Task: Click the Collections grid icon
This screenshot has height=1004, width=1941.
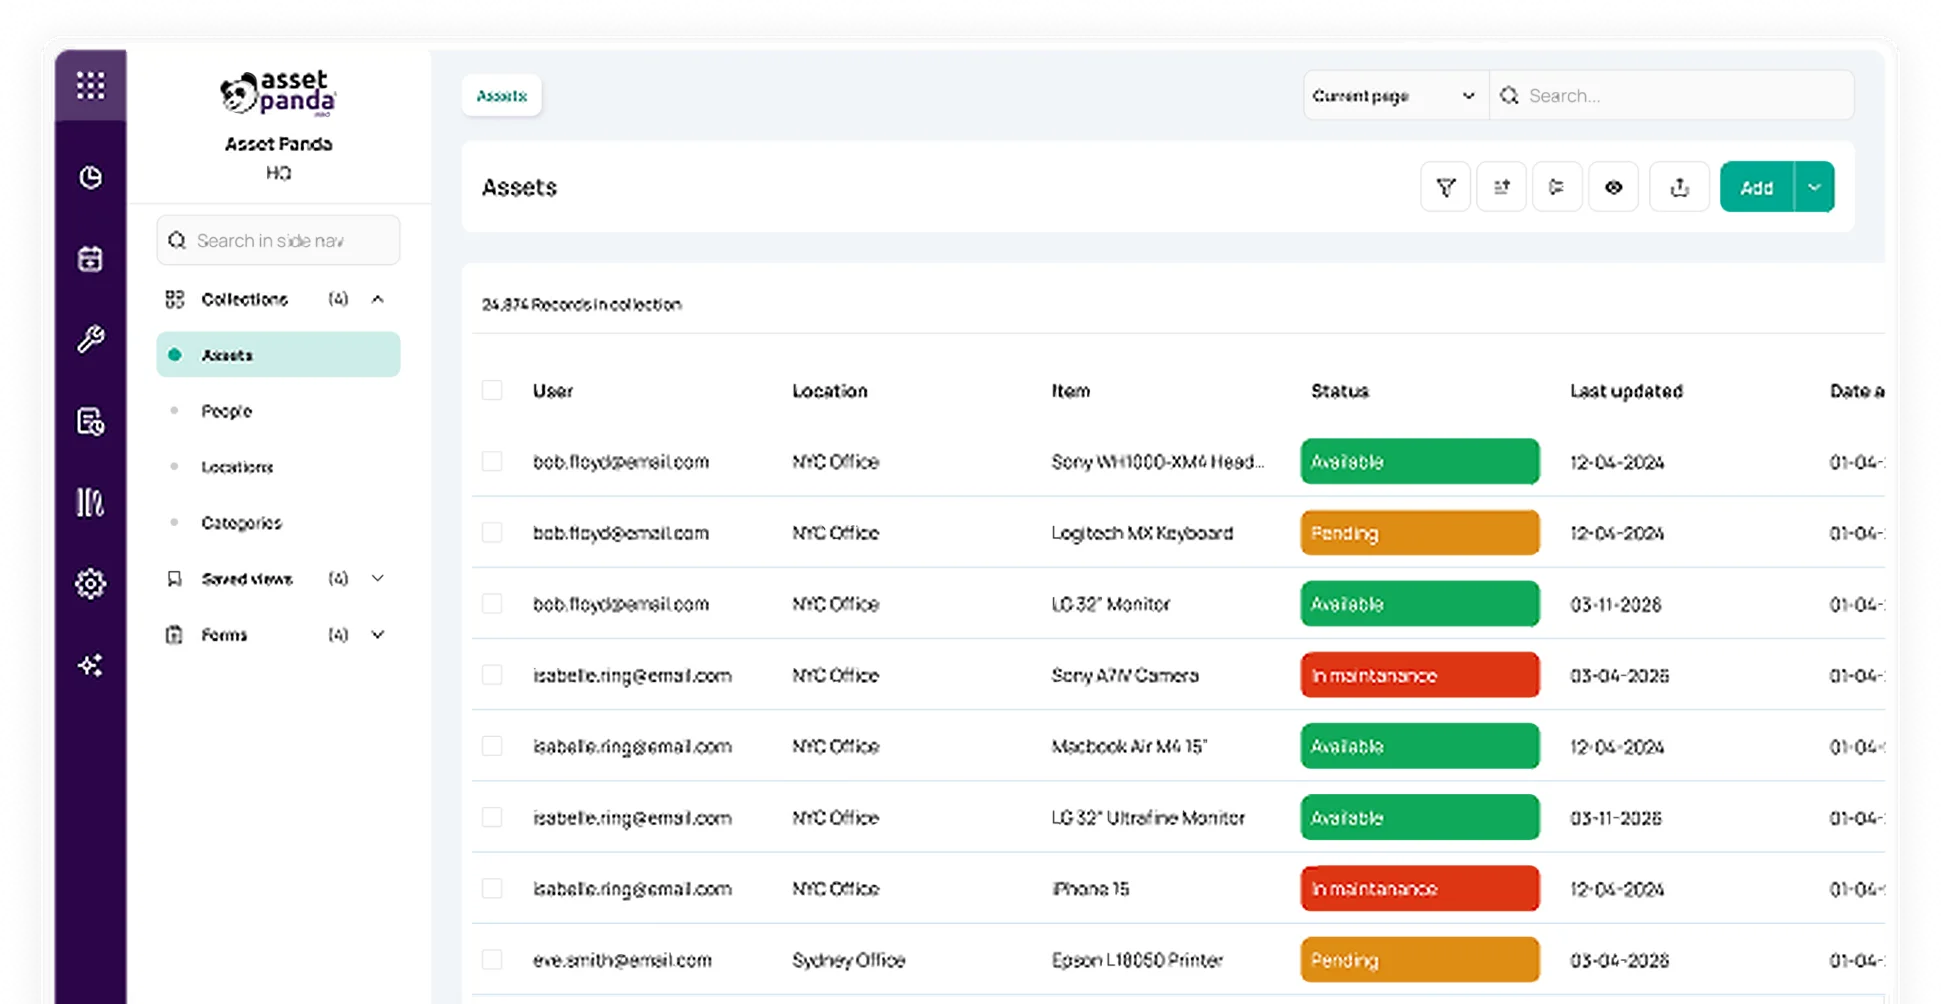Action: click(175, 299)
